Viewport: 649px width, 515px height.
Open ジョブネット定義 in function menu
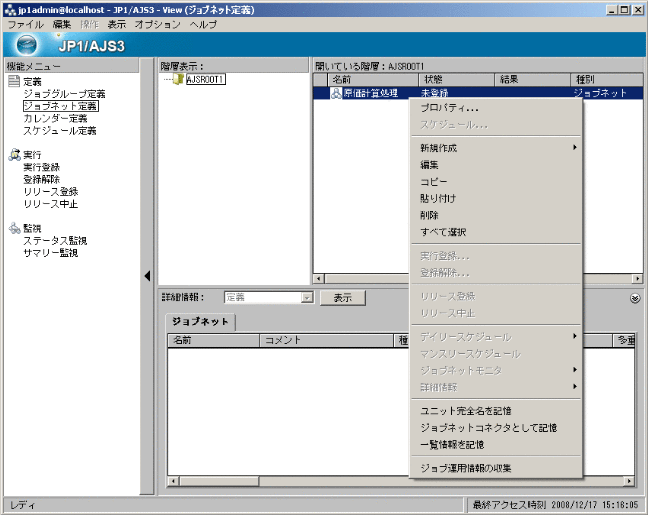[x=61, y=106]
